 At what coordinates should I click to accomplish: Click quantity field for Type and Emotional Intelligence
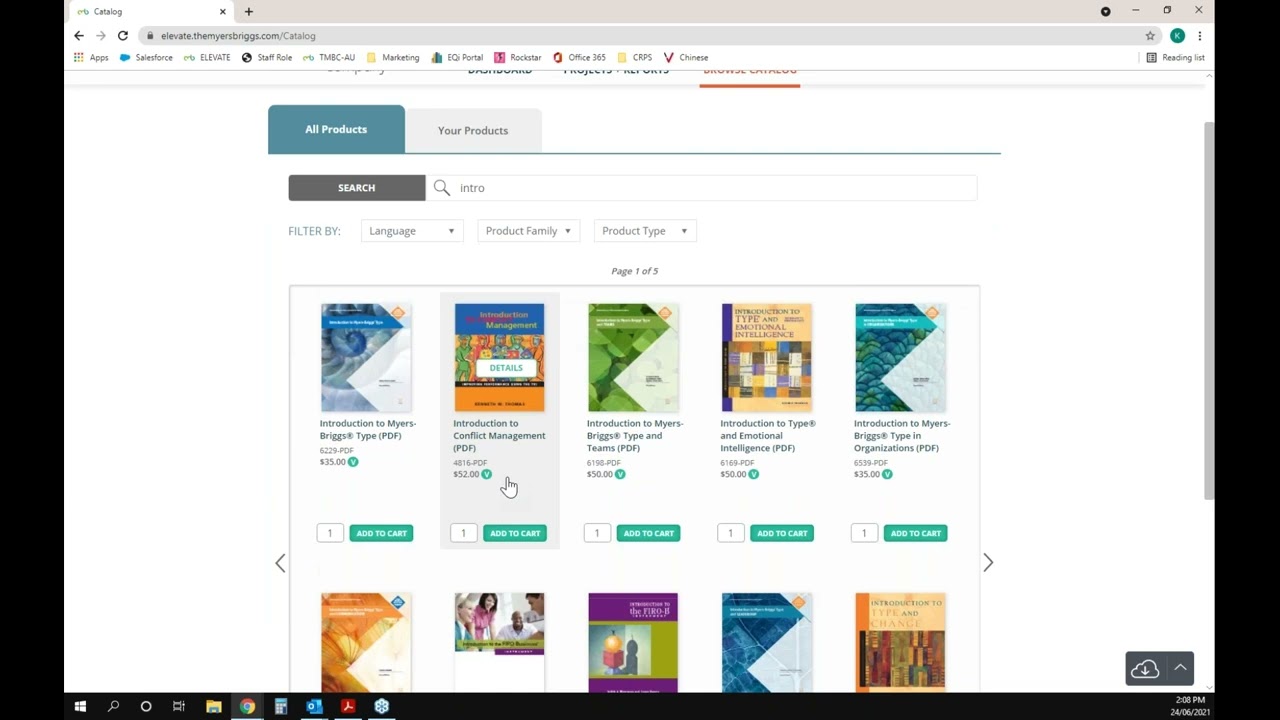(730, 533)
